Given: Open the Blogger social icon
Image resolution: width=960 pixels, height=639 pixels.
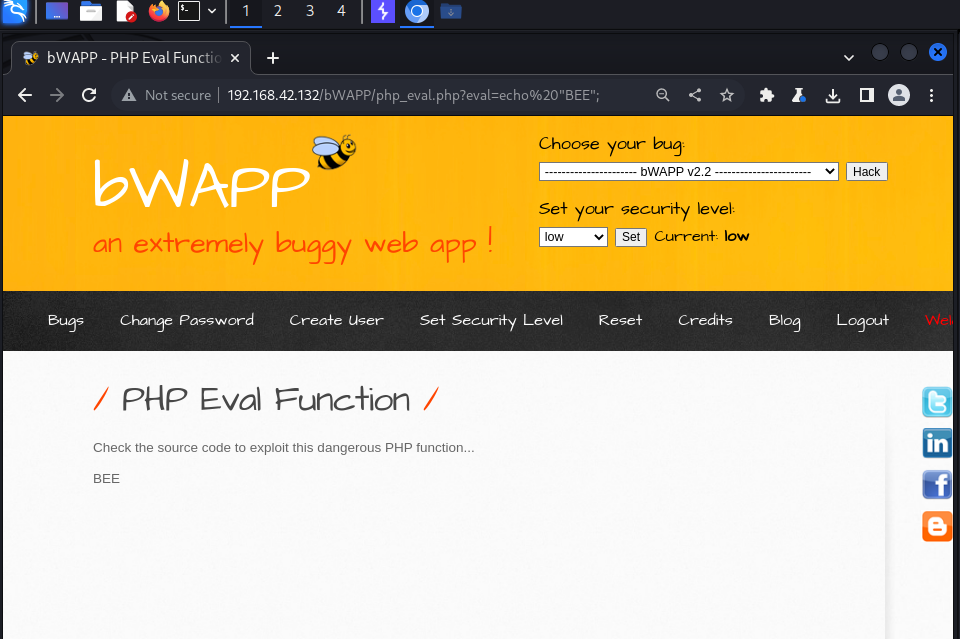Looking at the screenshot, I should tap(937, 526).
